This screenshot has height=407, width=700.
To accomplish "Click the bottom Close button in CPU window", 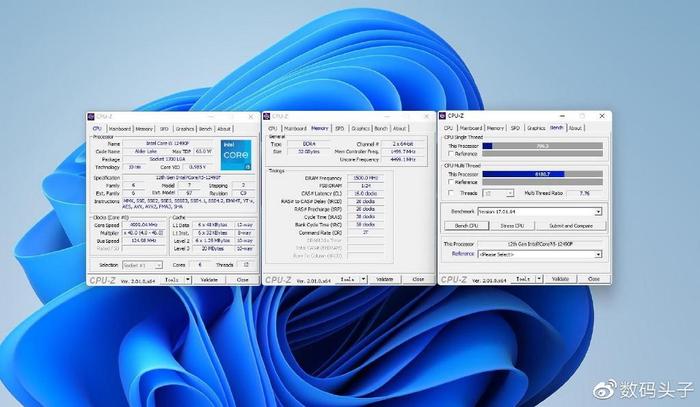I will pos(242,280).
